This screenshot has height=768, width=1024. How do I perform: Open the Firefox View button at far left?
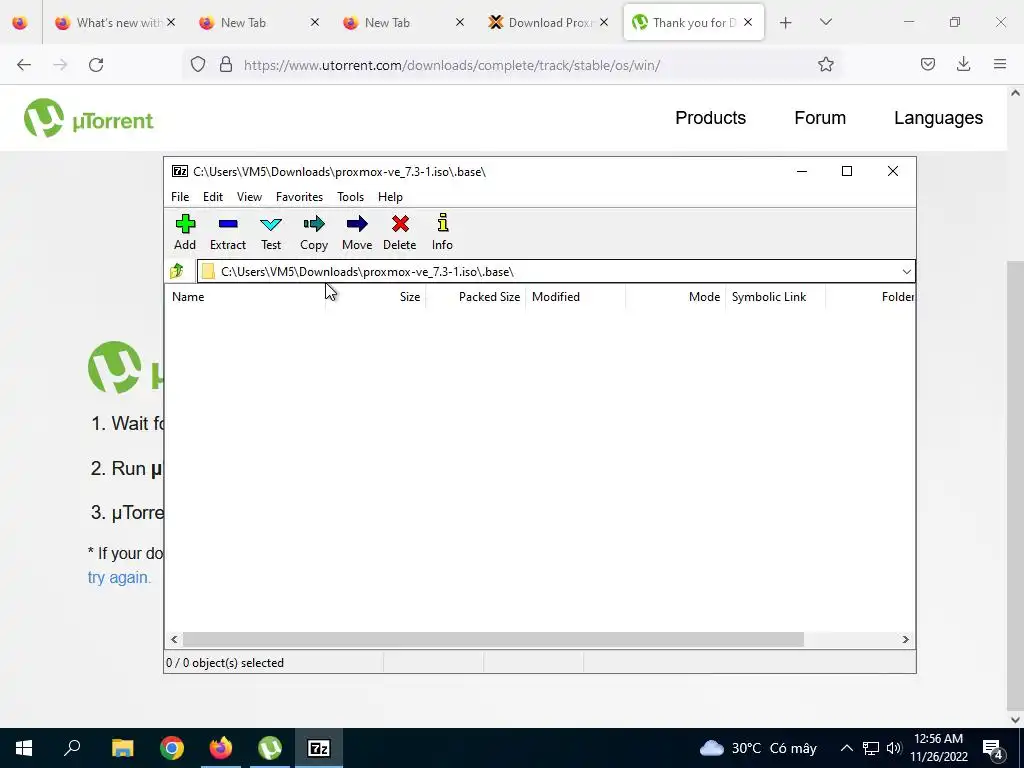[20, 23]
